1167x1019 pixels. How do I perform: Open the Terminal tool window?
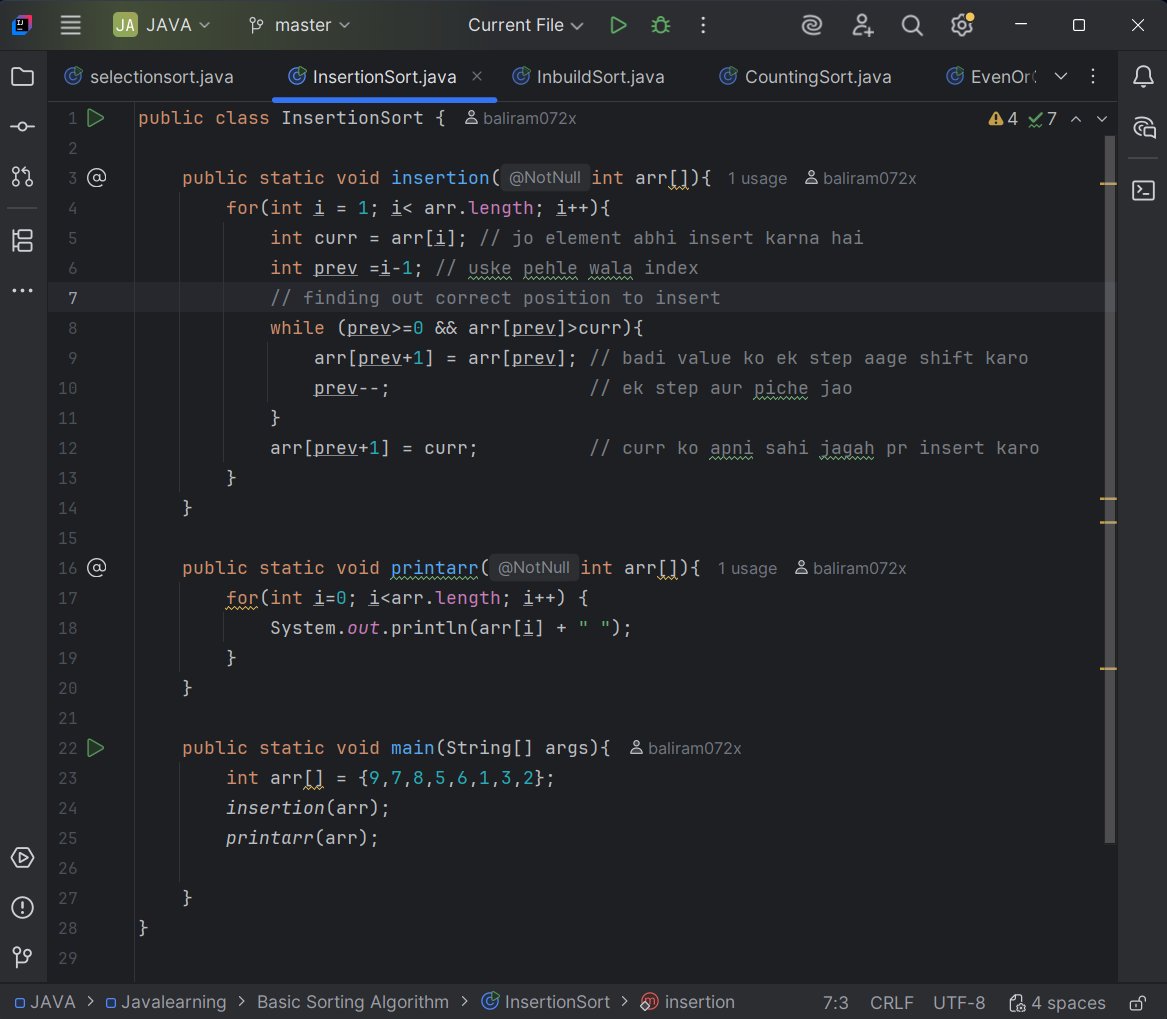[1143, 191]
